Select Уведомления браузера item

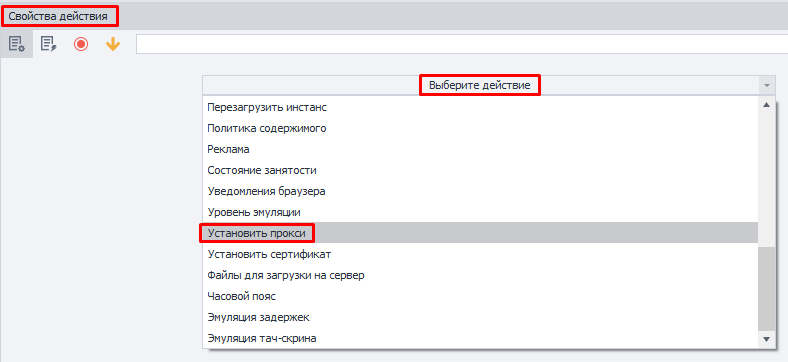[266, 192]
